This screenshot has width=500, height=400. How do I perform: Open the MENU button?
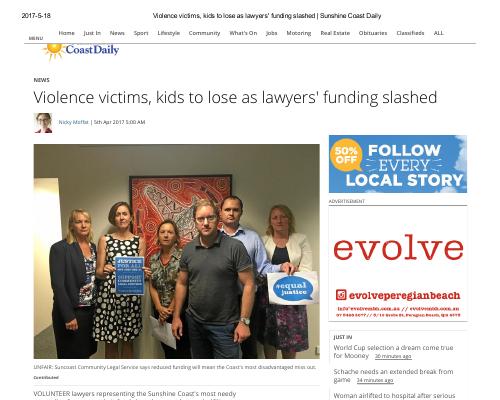[36, 38]
